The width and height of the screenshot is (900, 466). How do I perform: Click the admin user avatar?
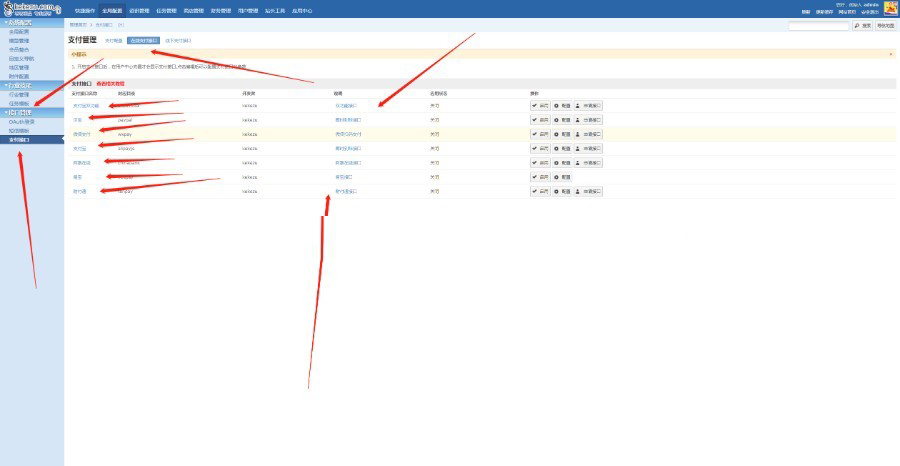point(890,8)
